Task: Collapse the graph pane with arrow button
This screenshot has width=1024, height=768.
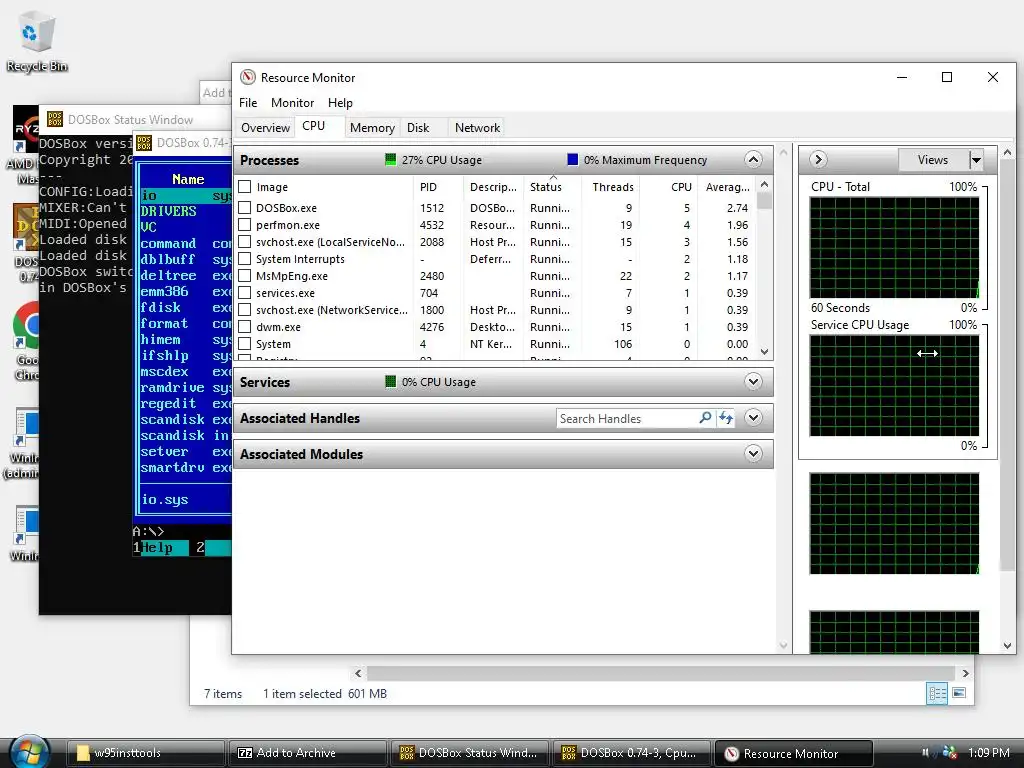Action: click(x=818, y=159)
